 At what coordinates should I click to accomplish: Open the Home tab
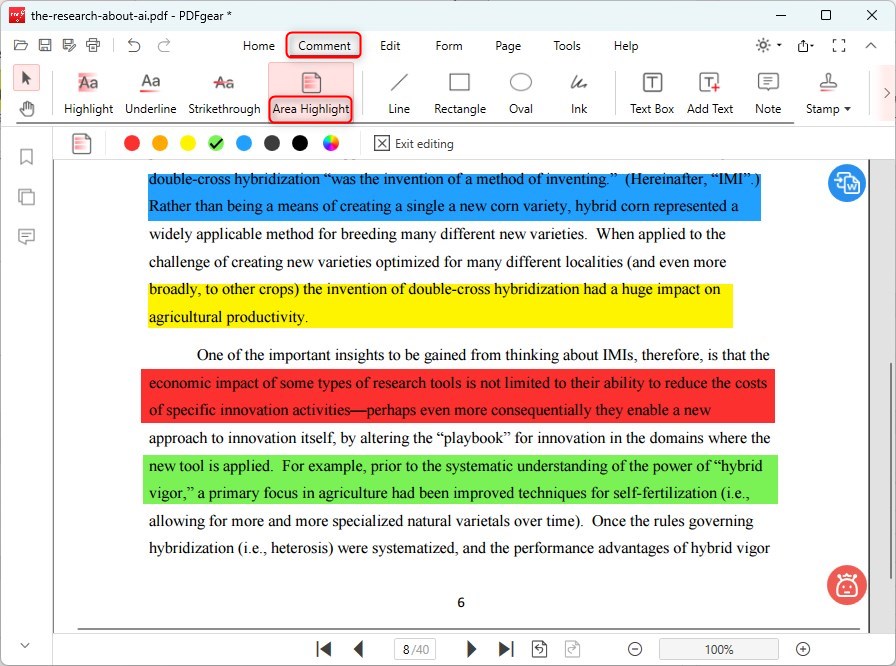coord(258,46)
